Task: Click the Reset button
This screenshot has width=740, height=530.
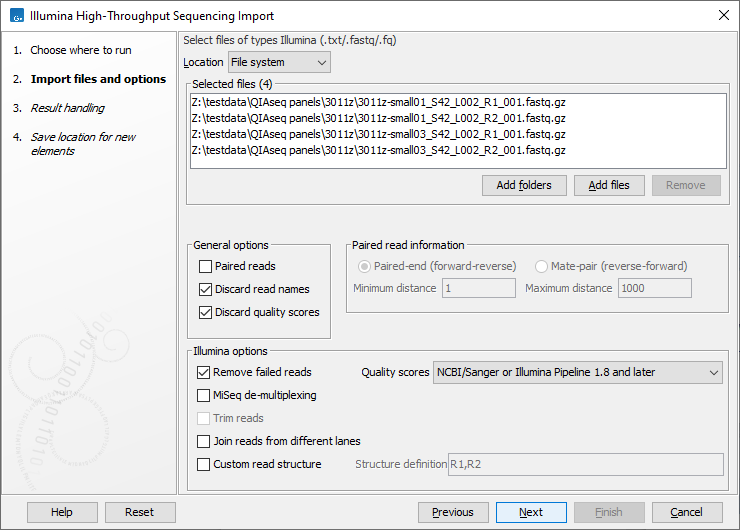Action: (140, 512)
